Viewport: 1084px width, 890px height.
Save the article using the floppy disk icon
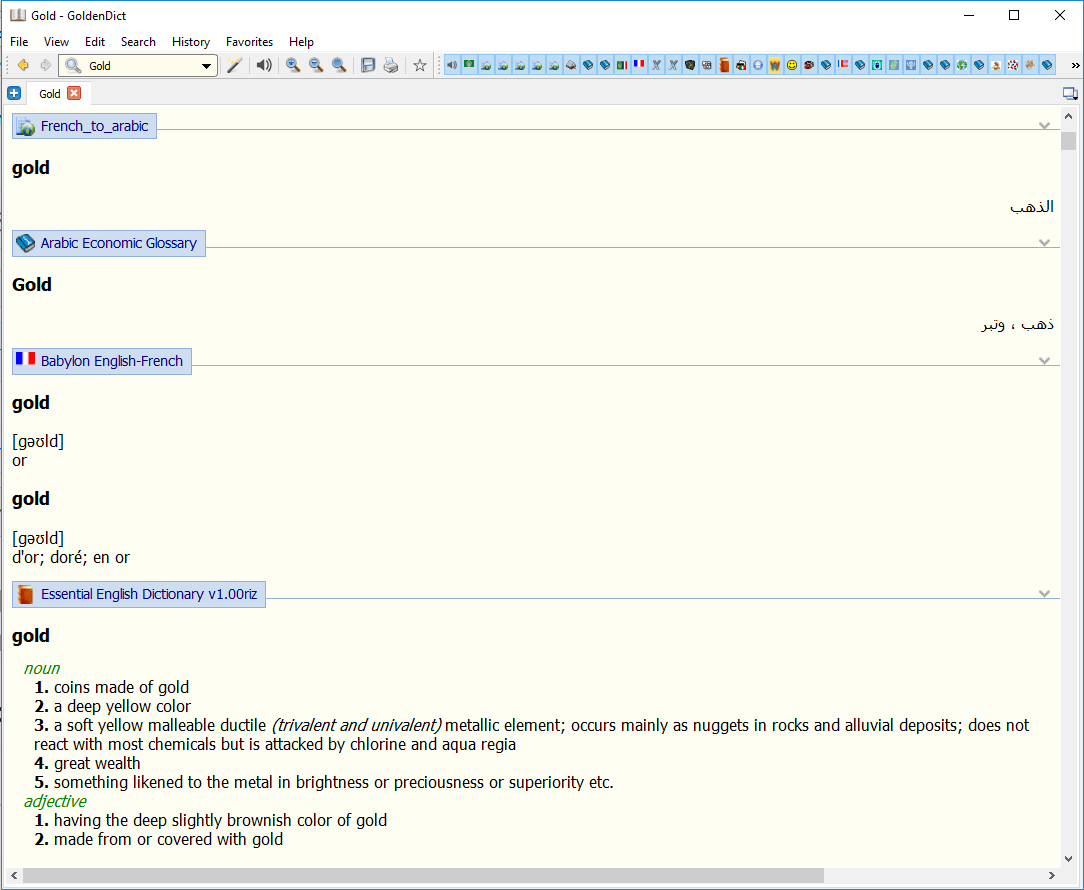368,64
